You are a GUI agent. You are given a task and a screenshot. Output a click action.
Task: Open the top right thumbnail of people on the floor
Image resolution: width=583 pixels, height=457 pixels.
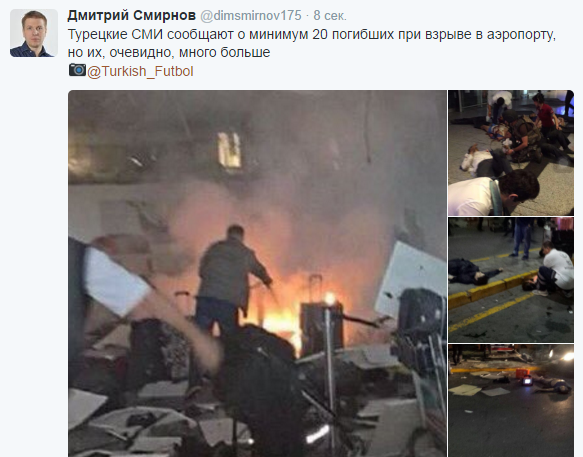tap(511, 153)
